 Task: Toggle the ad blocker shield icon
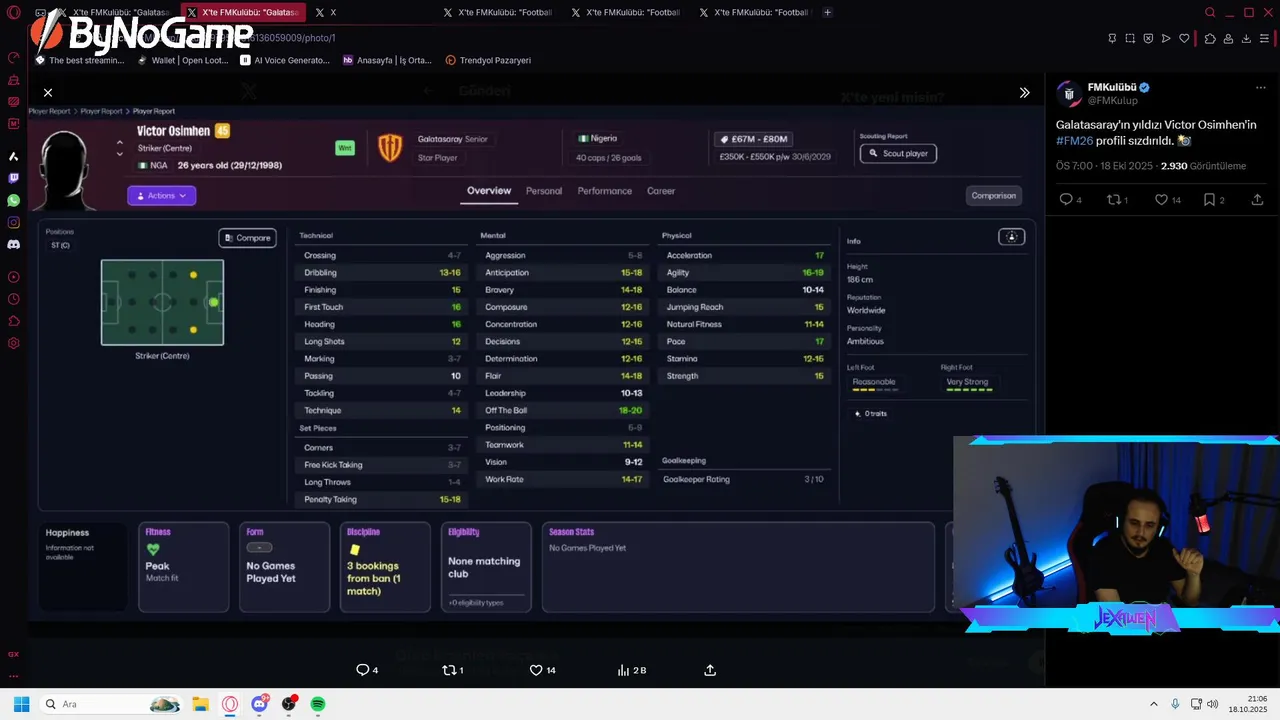click(x=1148, y=38)
